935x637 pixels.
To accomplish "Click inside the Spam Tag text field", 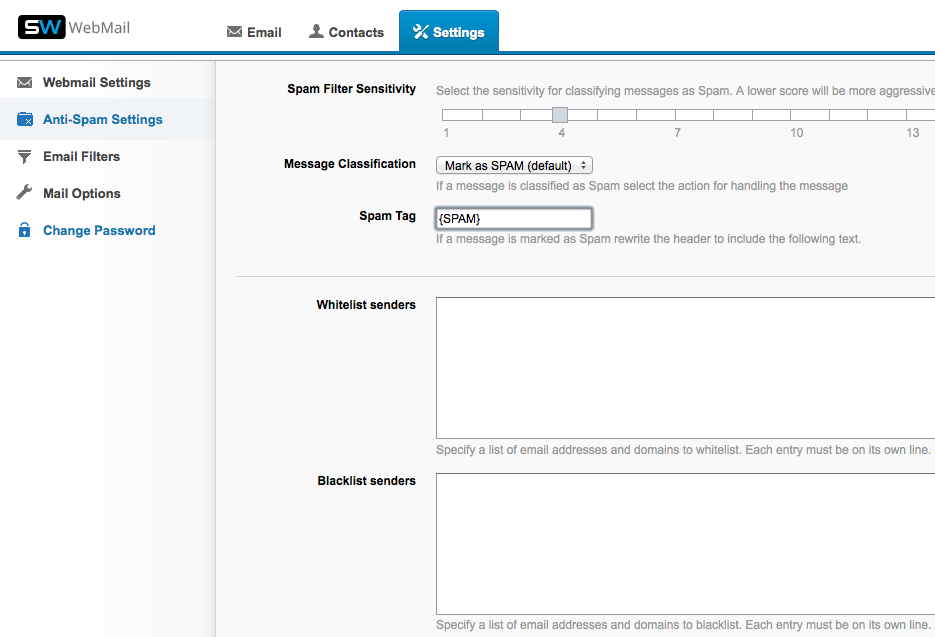I will pos(514,218).
